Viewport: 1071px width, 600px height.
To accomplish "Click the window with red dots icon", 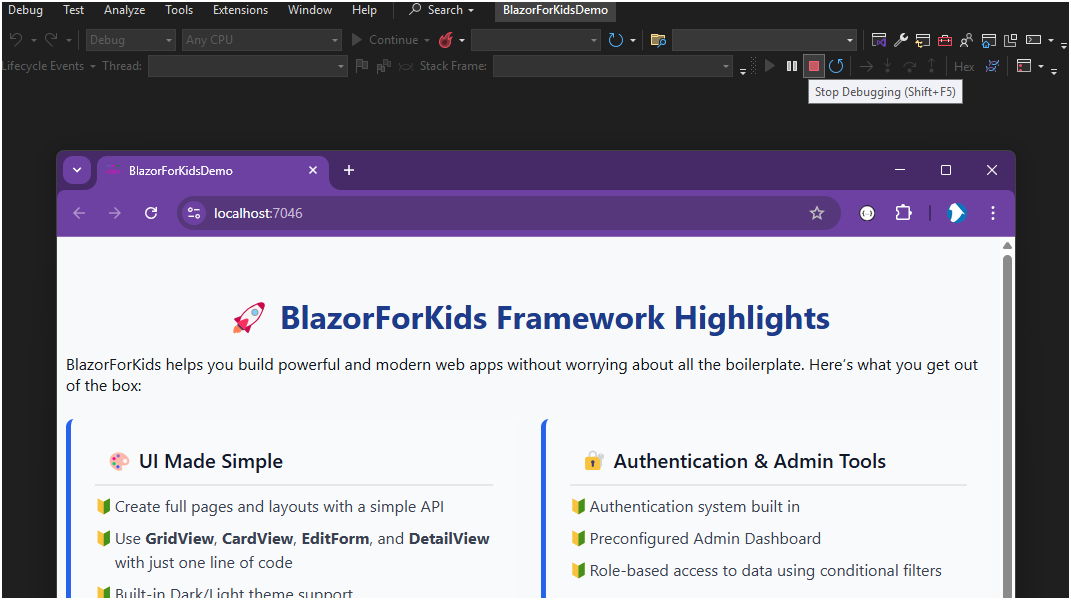I will (x=1023, y=66).
